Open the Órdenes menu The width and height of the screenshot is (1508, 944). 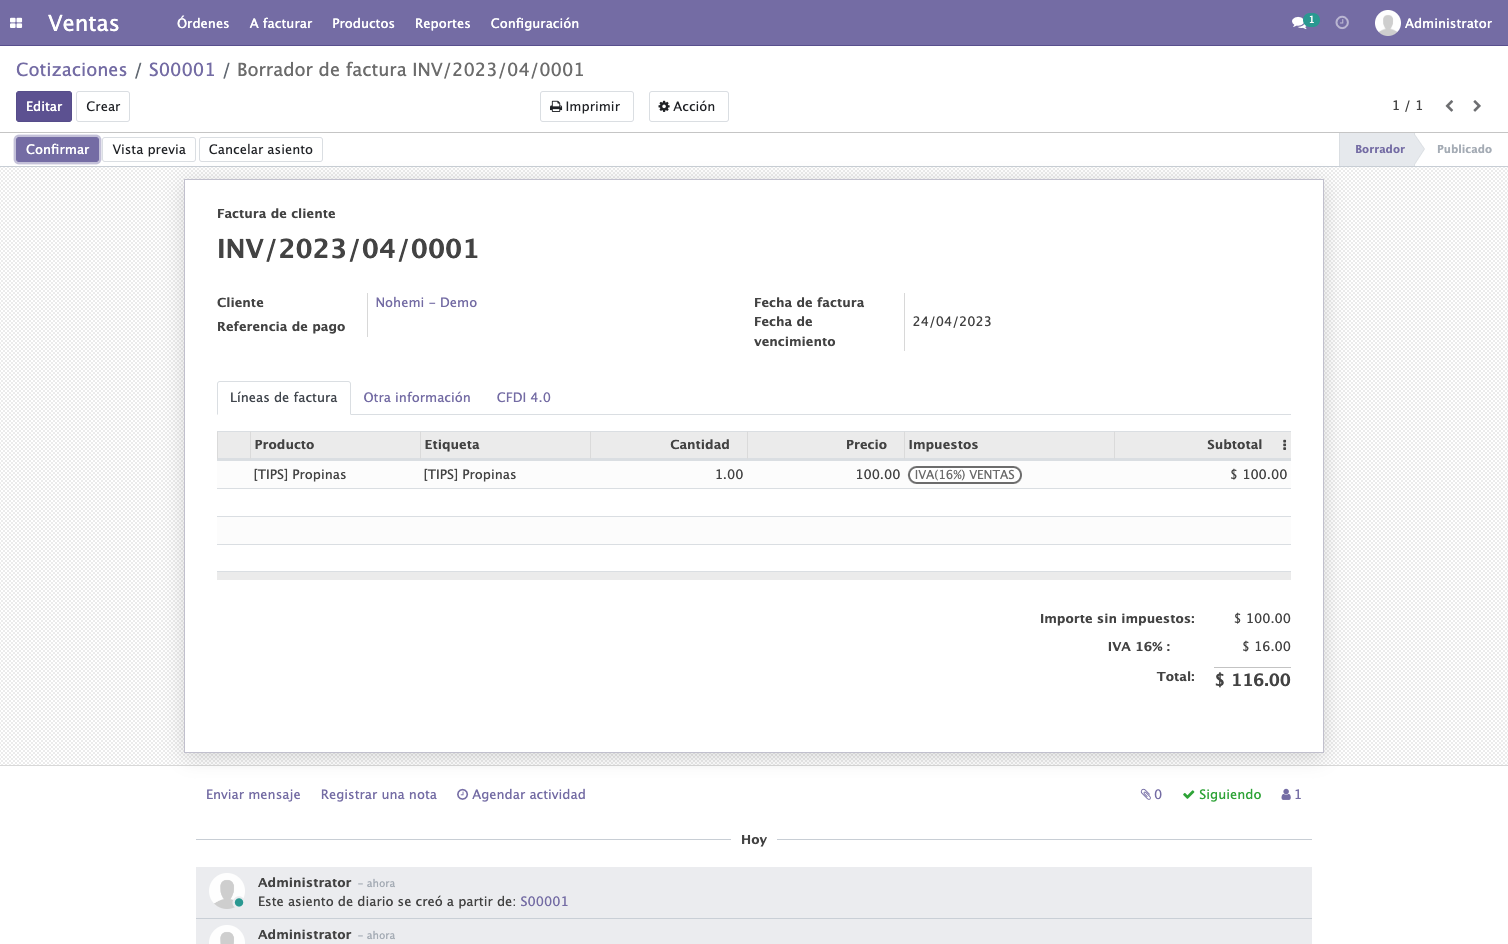203,23
